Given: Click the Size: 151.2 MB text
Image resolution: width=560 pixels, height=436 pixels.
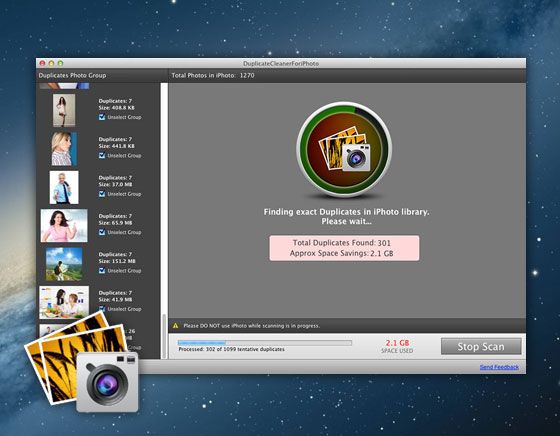Looking at the screenshot, I should (117, 261).
